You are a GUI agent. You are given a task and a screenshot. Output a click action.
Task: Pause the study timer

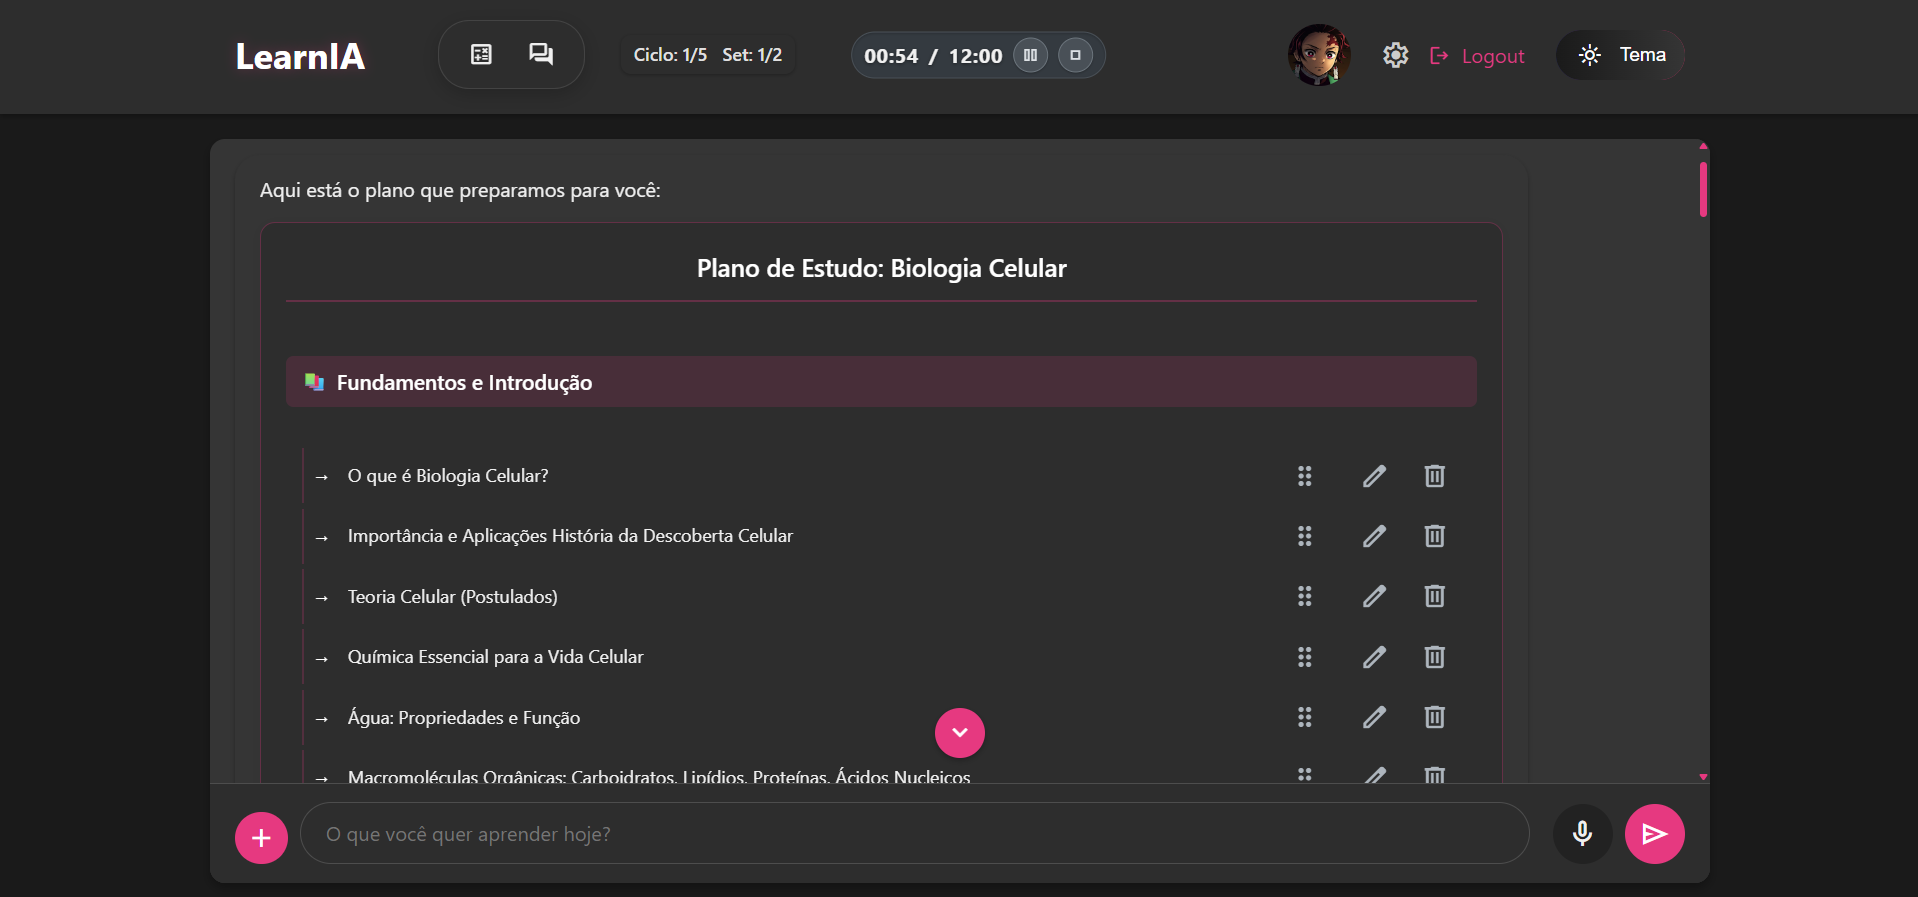pyautogui.click(x=1030, y=55)
